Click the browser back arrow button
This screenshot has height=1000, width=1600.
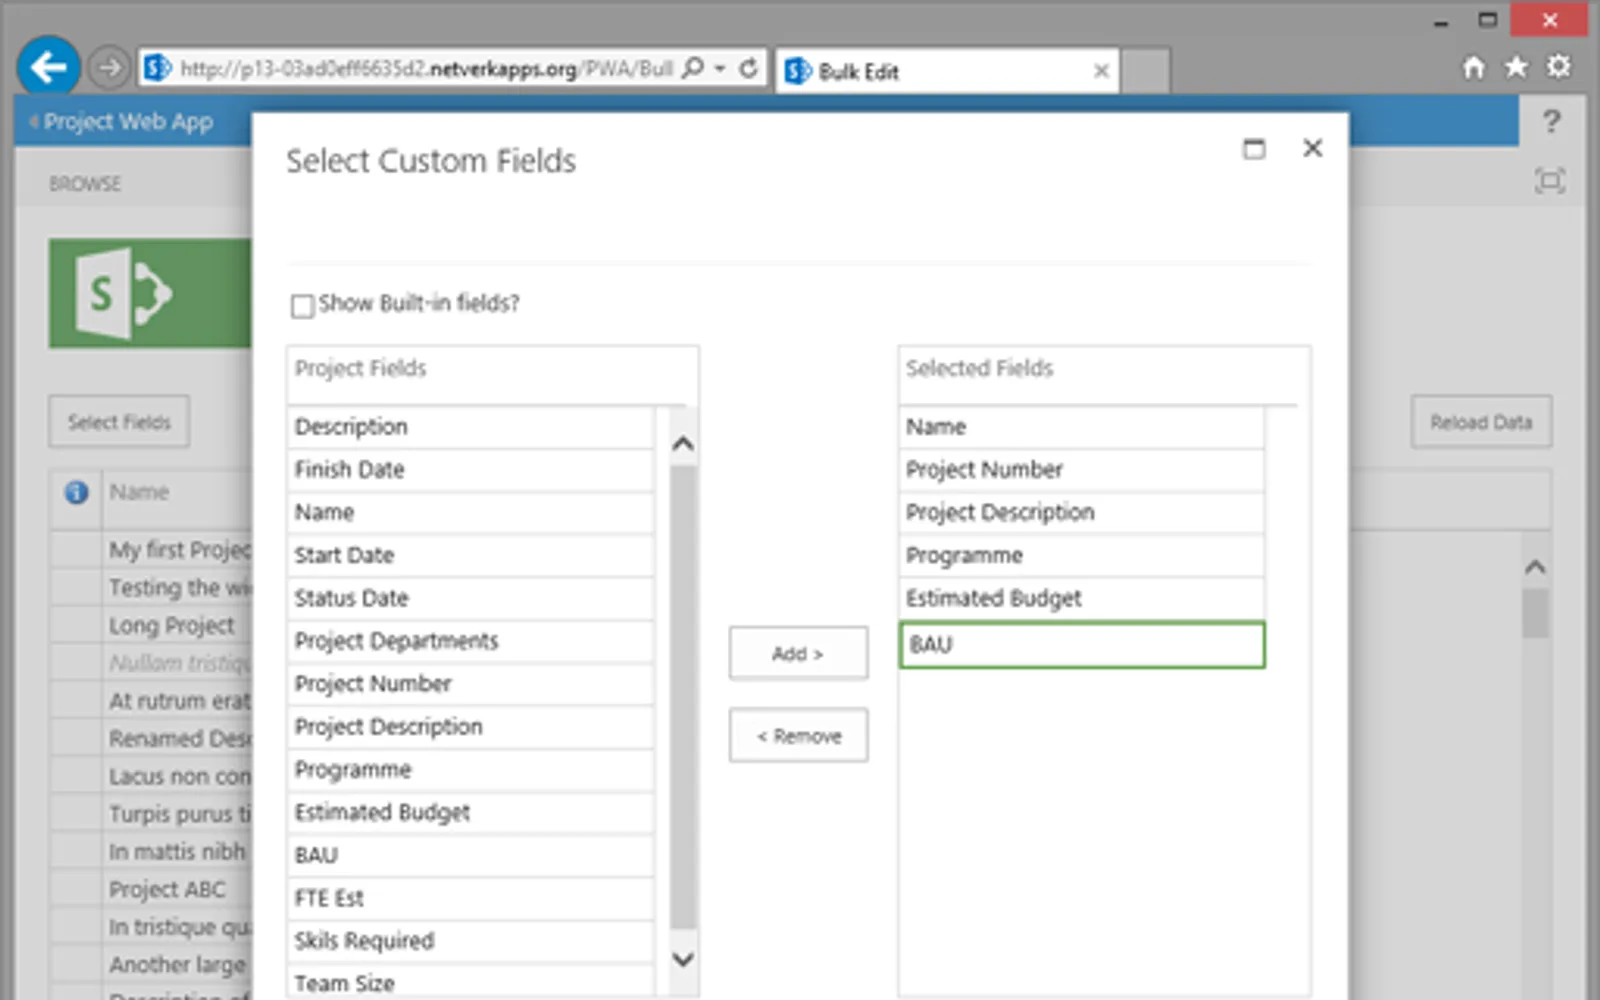(48, 68)
